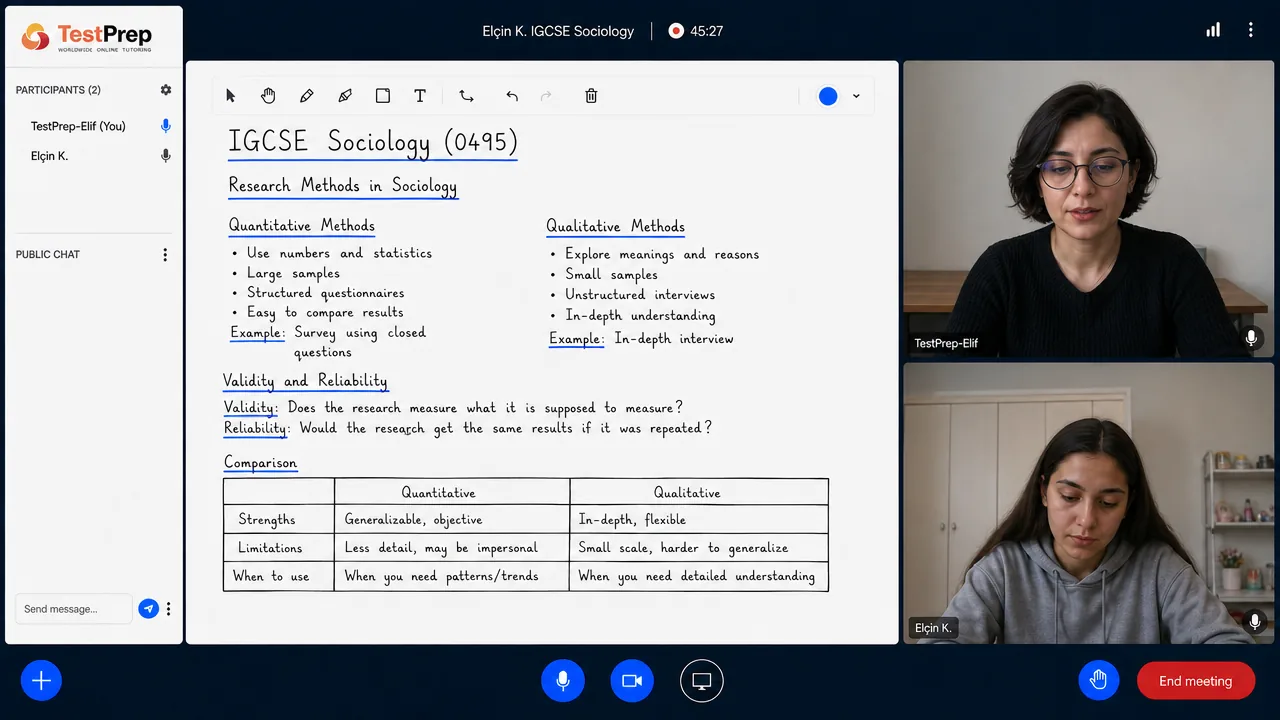Click the TestPrep-Elif video tile
The image size is (1280, 720).
pos(1089,209)
